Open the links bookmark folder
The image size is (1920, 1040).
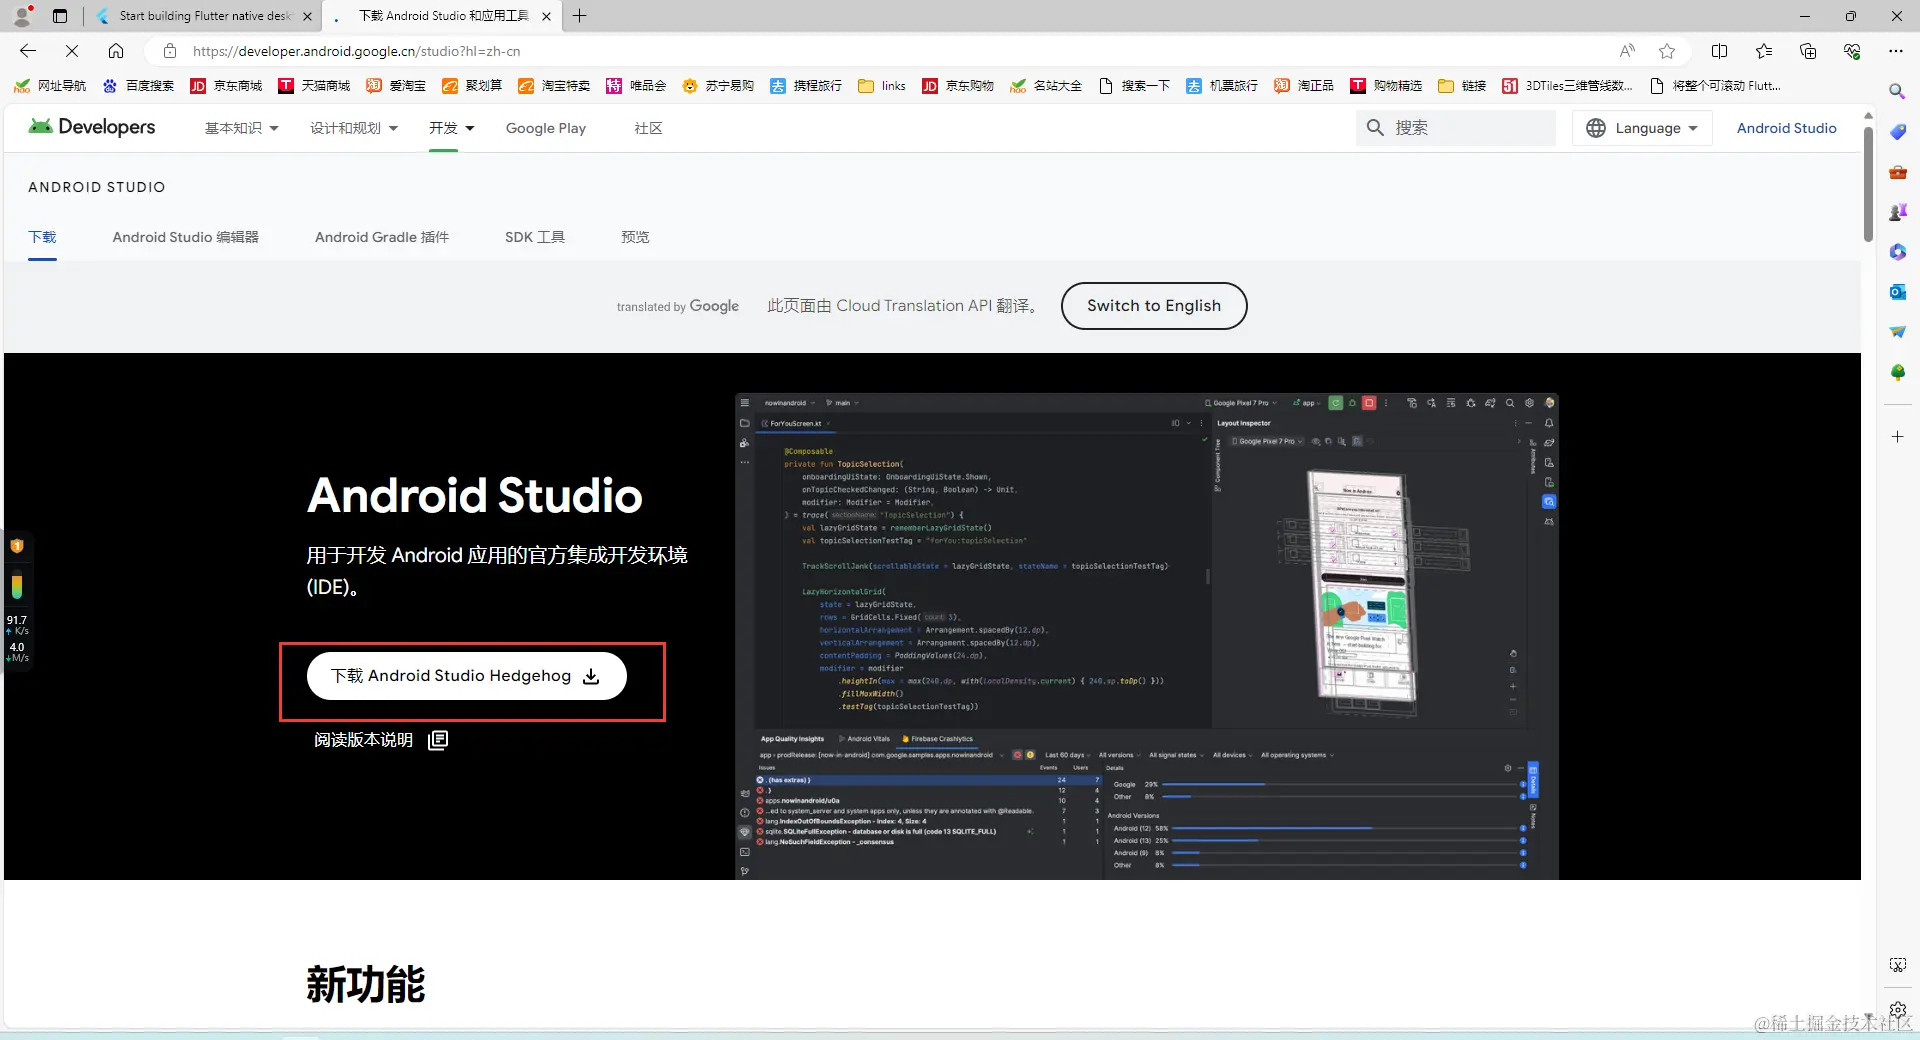882,86
